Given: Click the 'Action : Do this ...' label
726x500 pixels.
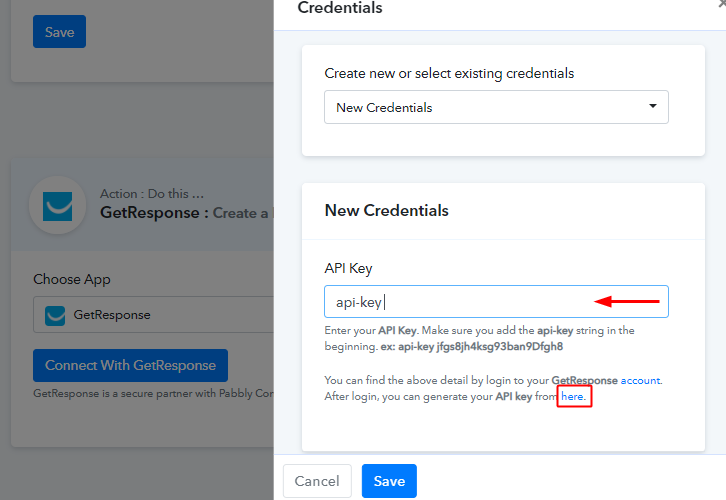Looking at the screenshot, I should pyautogui.click(x=152, y=194).
